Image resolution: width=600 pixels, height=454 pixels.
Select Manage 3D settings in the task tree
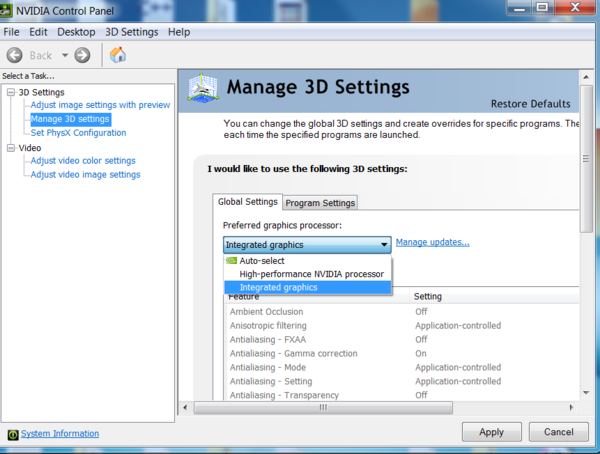[70, 119]
